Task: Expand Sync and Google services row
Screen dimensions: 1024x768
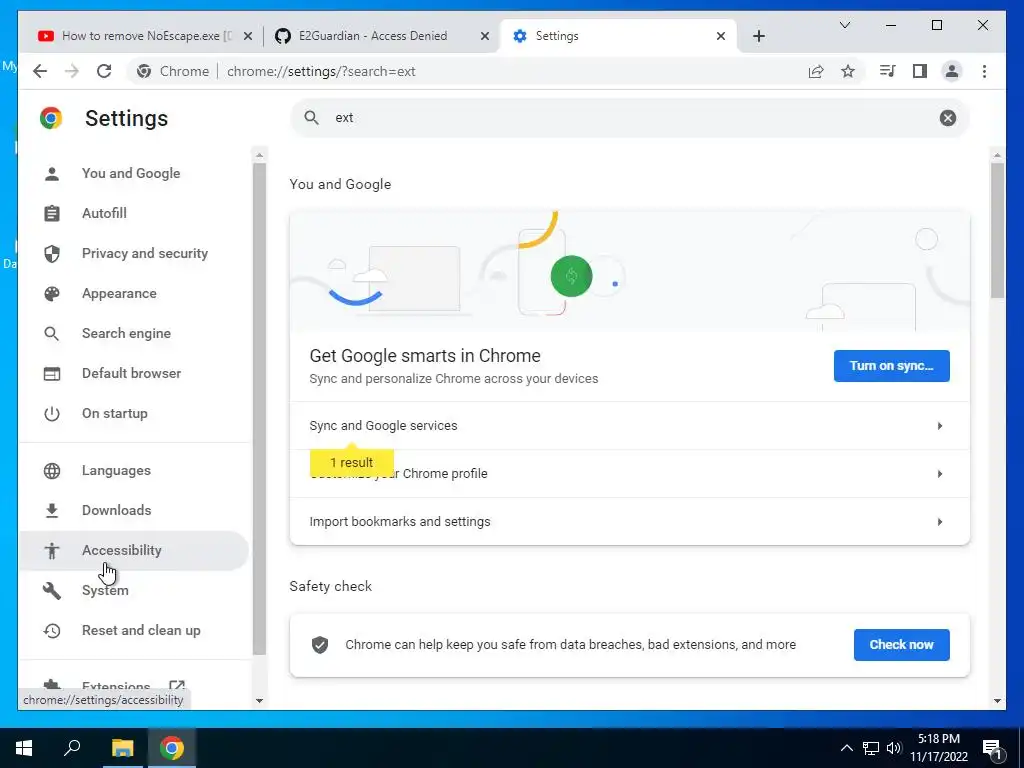Action: [630, 426]
